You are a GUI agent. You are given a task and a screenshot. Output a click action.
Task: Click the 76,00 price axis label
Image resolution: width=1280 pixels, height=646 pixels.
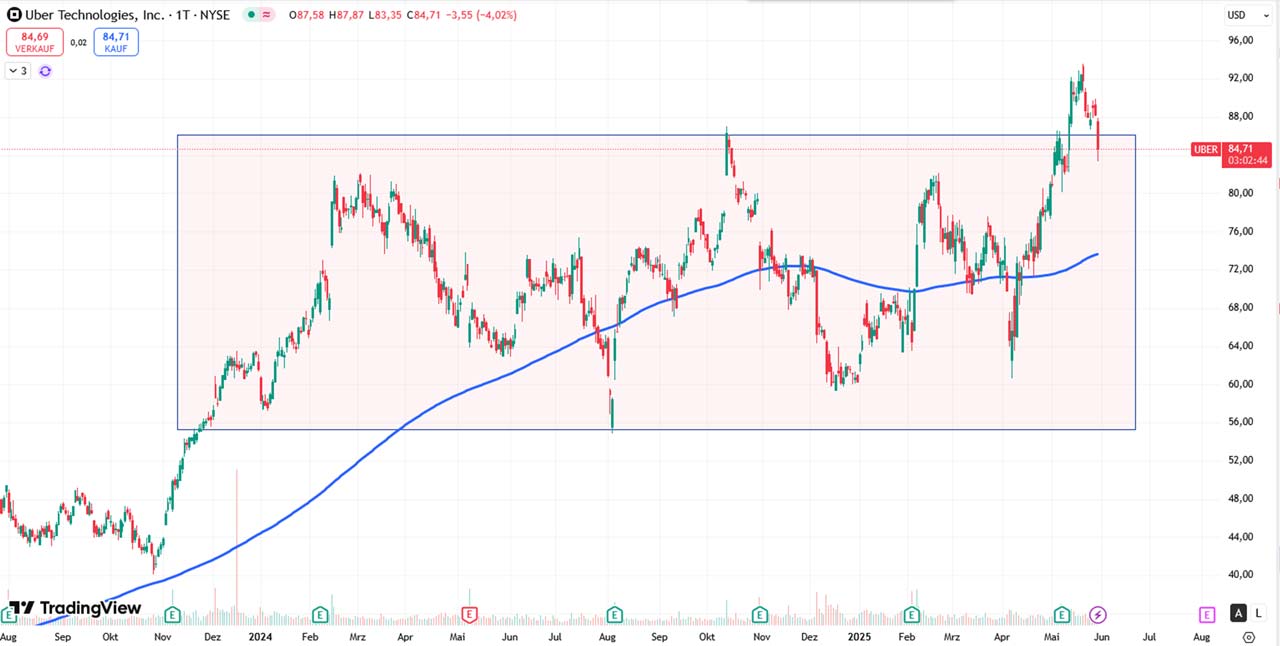click(x=1240, y=231)
